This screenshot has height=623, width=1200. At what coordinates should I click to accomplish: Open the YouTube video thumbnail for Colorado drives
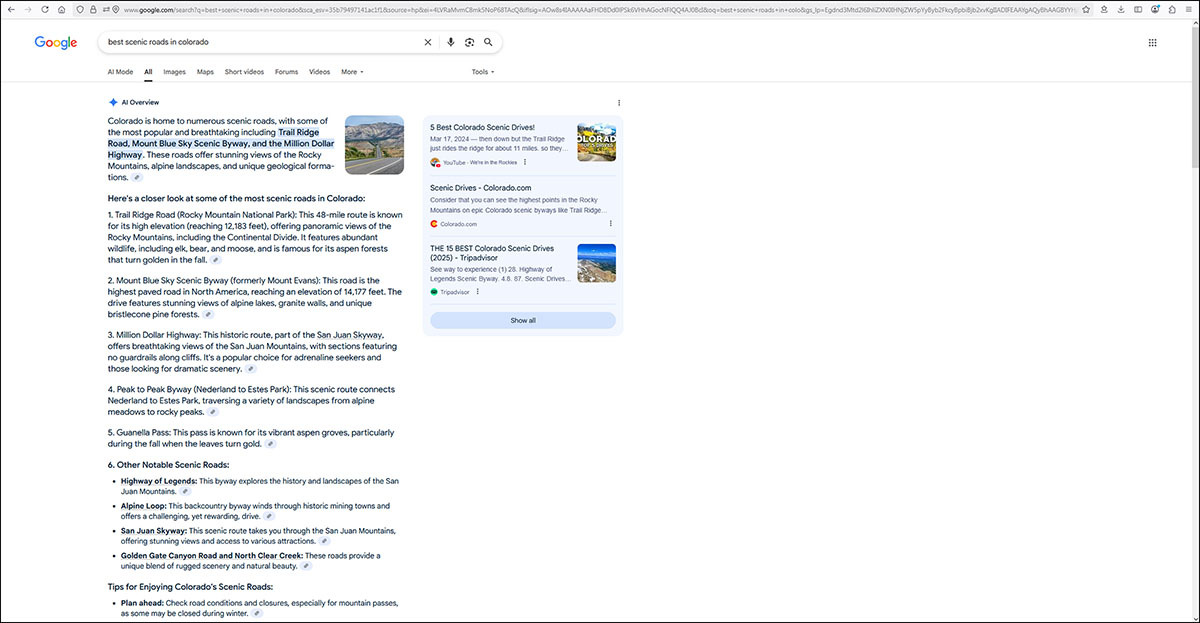(597, 142)
